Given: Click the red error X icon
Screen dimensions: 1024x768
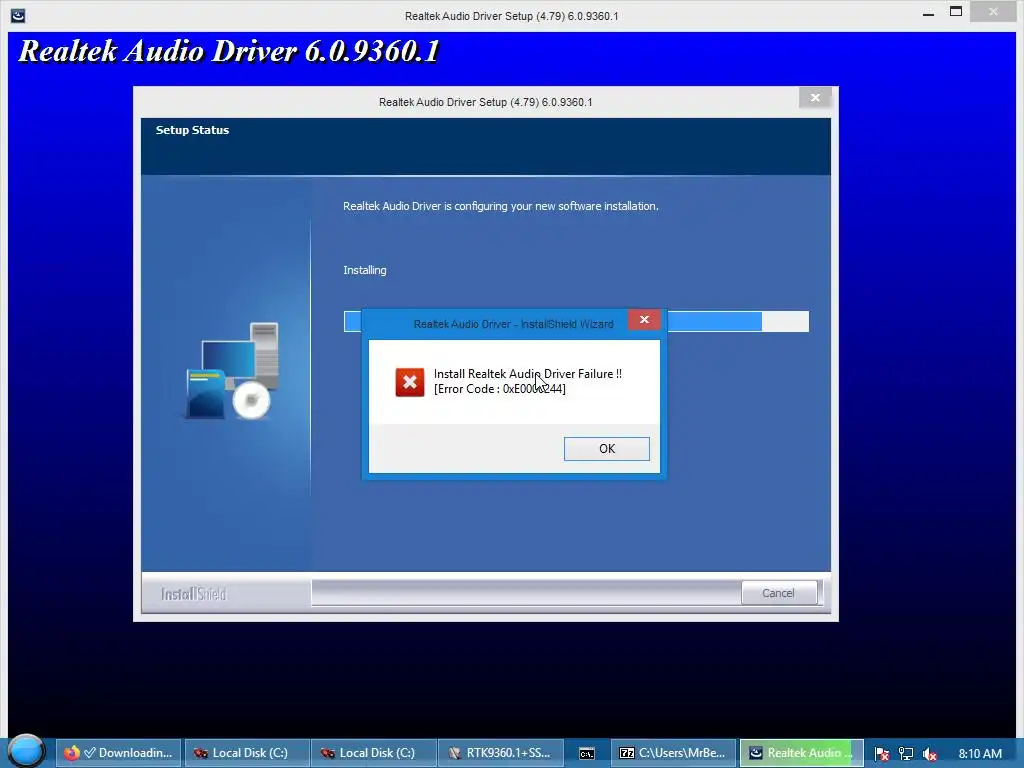Looking at the screenshot, I should coord(409,382).
